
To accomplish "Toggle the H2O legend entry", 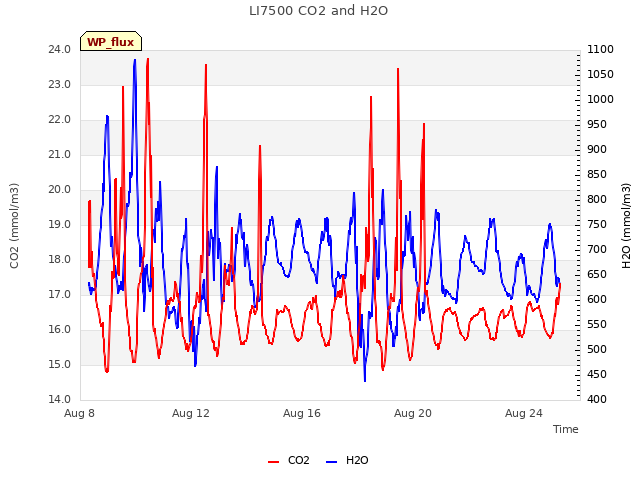I will click(347, 460).
